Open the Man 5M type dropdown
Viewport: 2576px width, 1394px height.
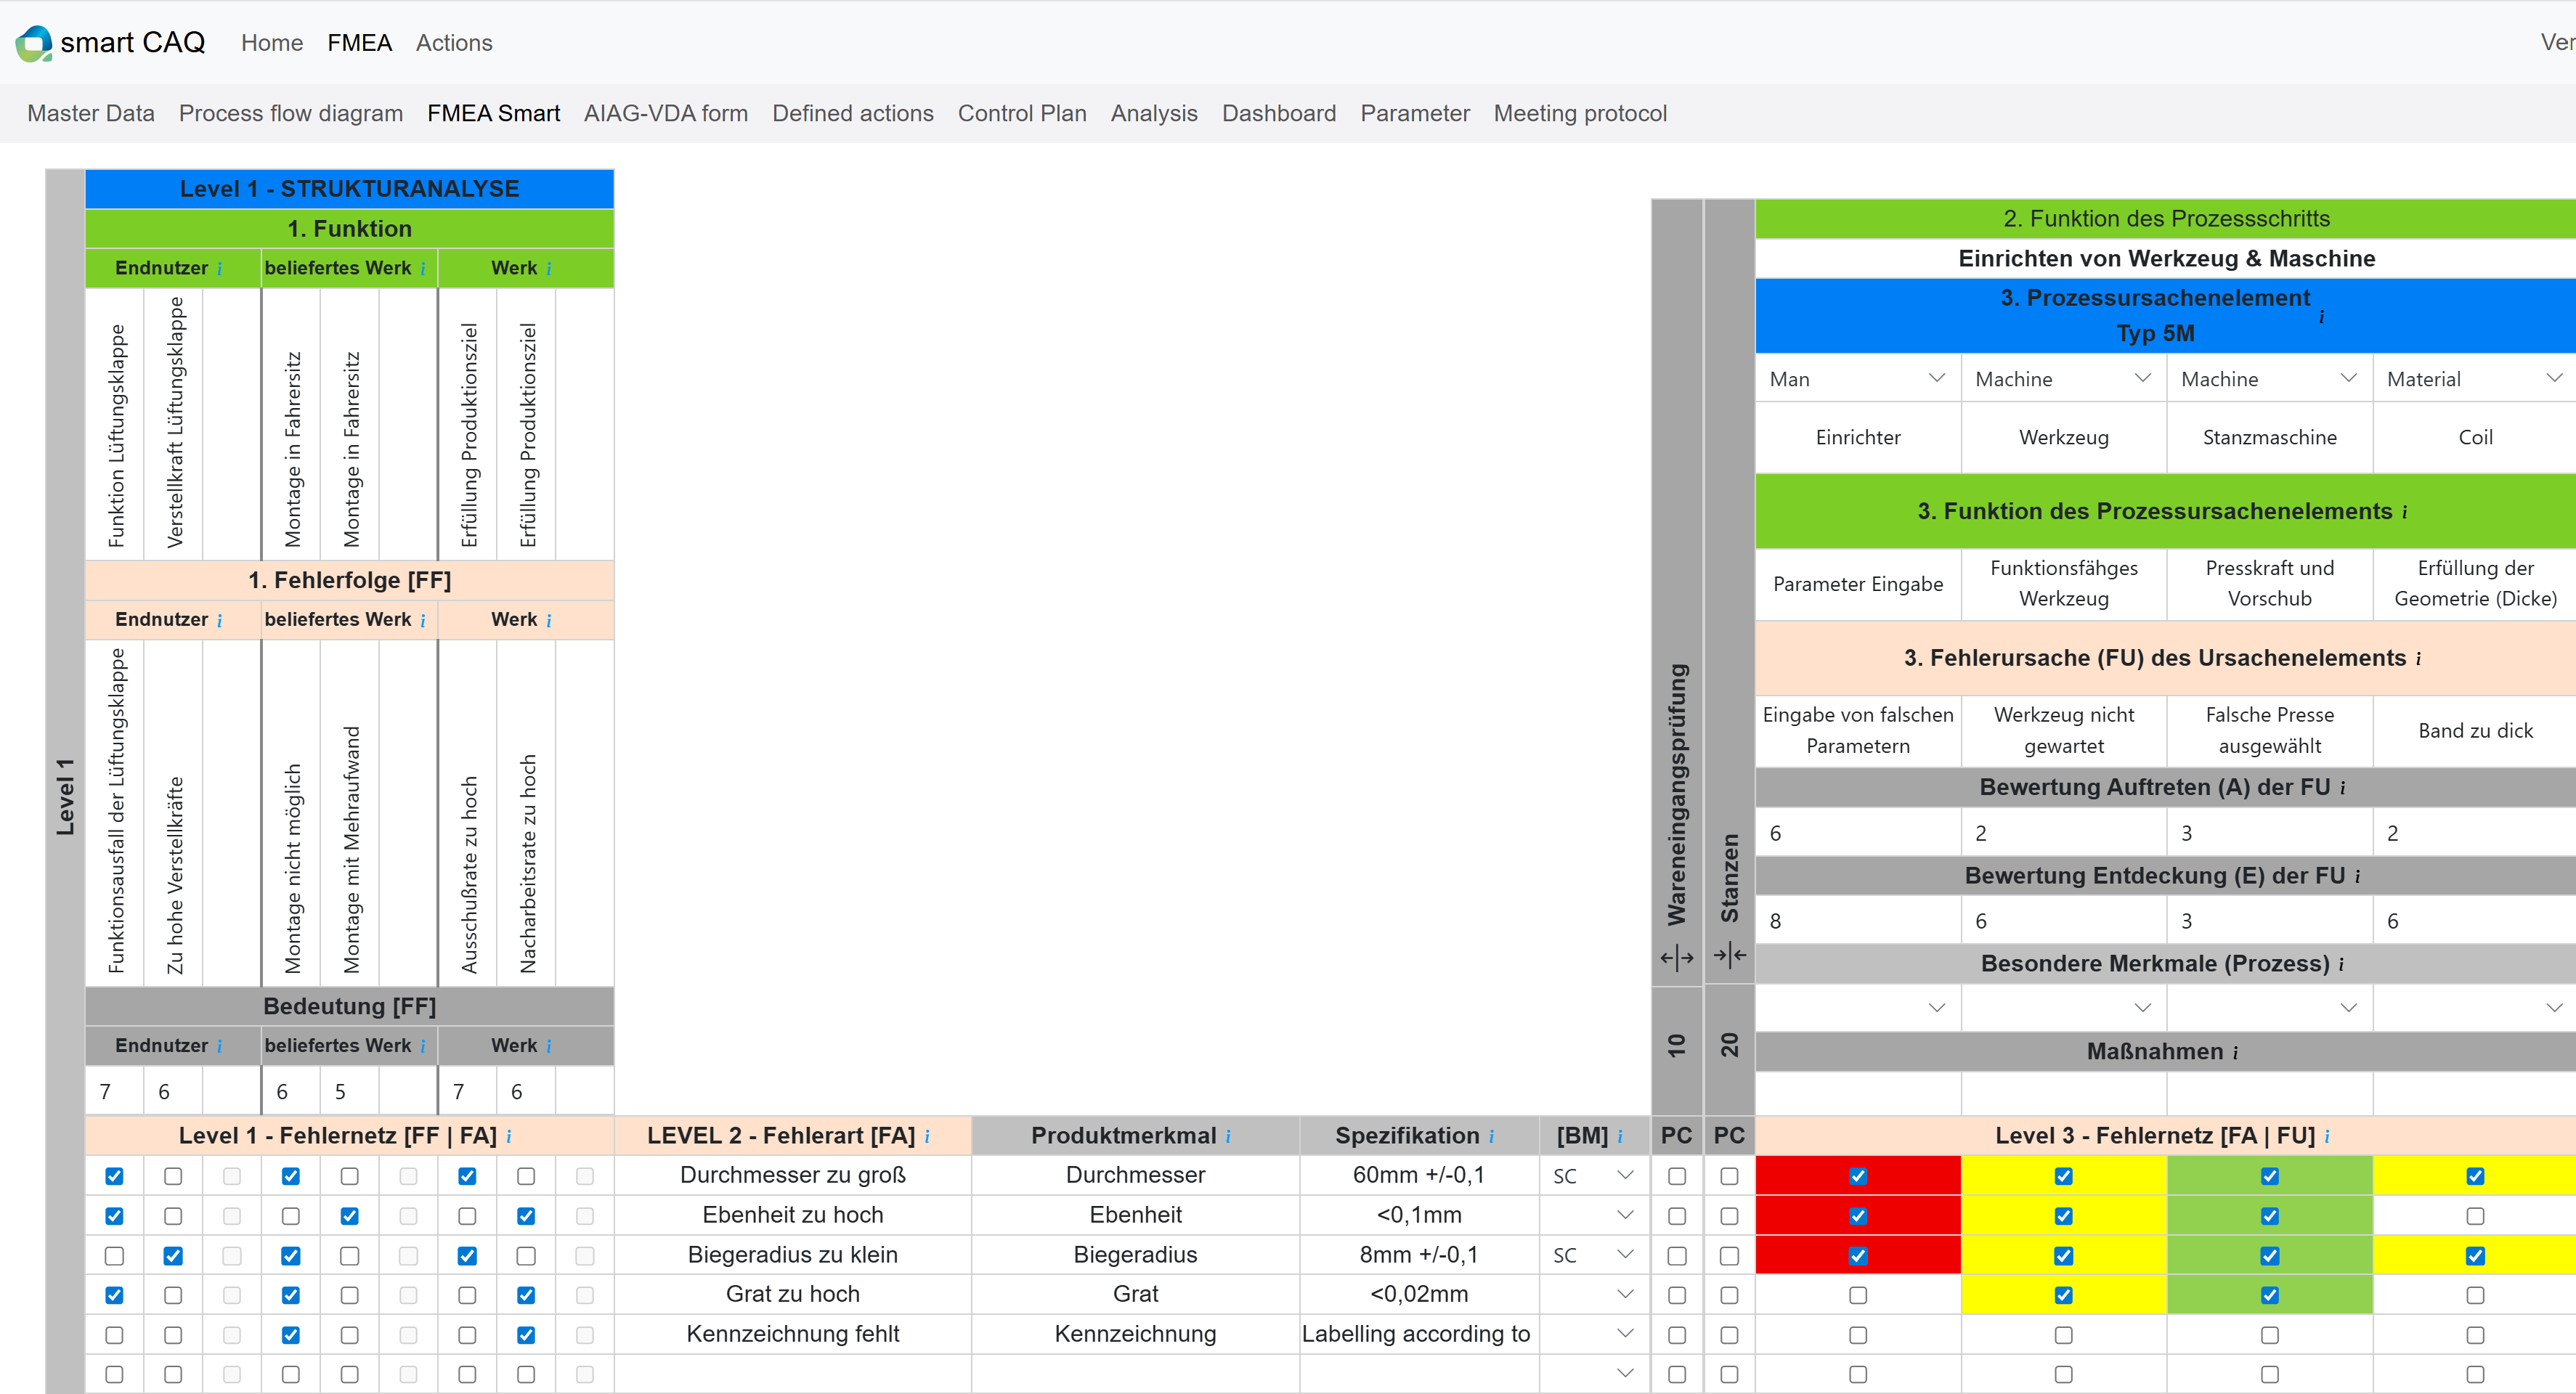click(1857, 379)
